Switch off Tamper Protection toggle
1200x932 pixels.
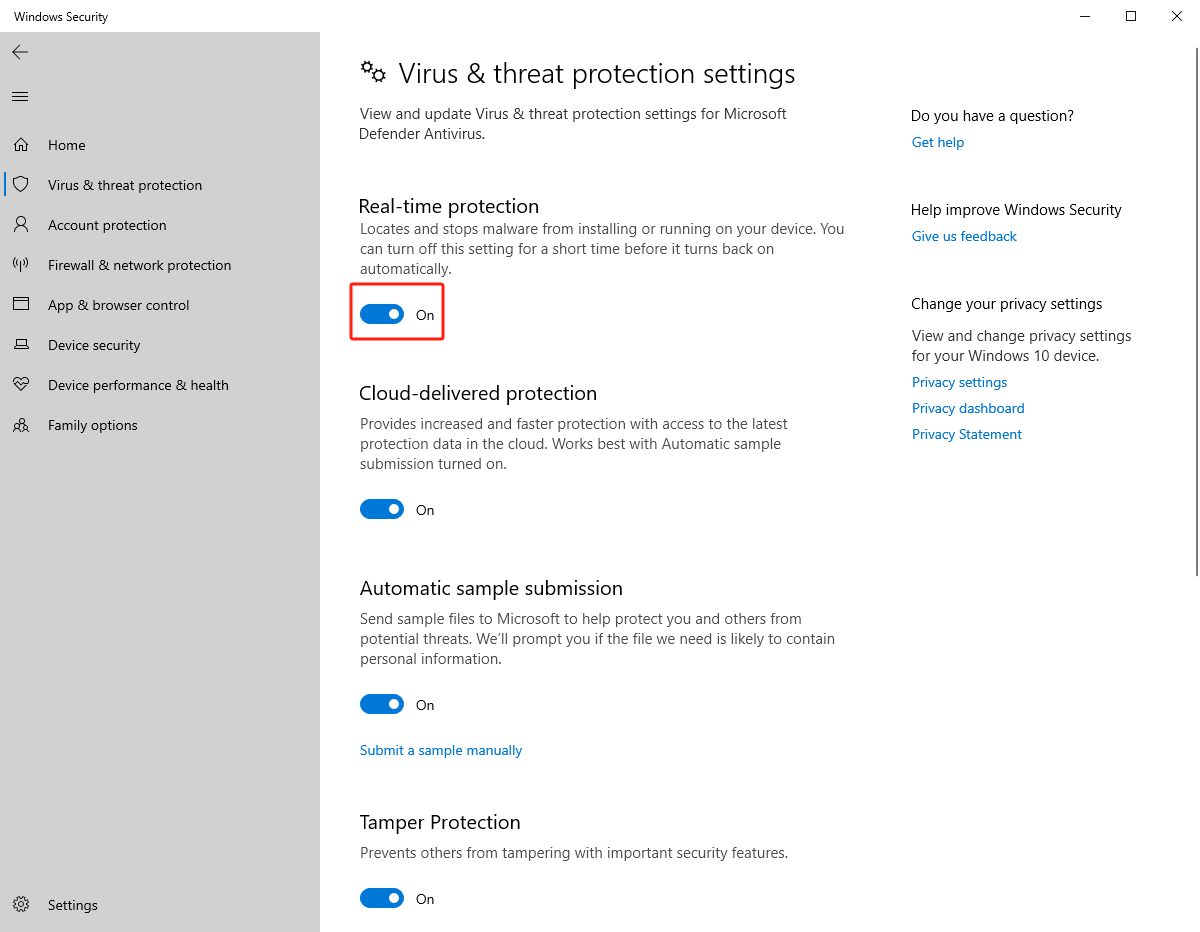pos(382,899)
